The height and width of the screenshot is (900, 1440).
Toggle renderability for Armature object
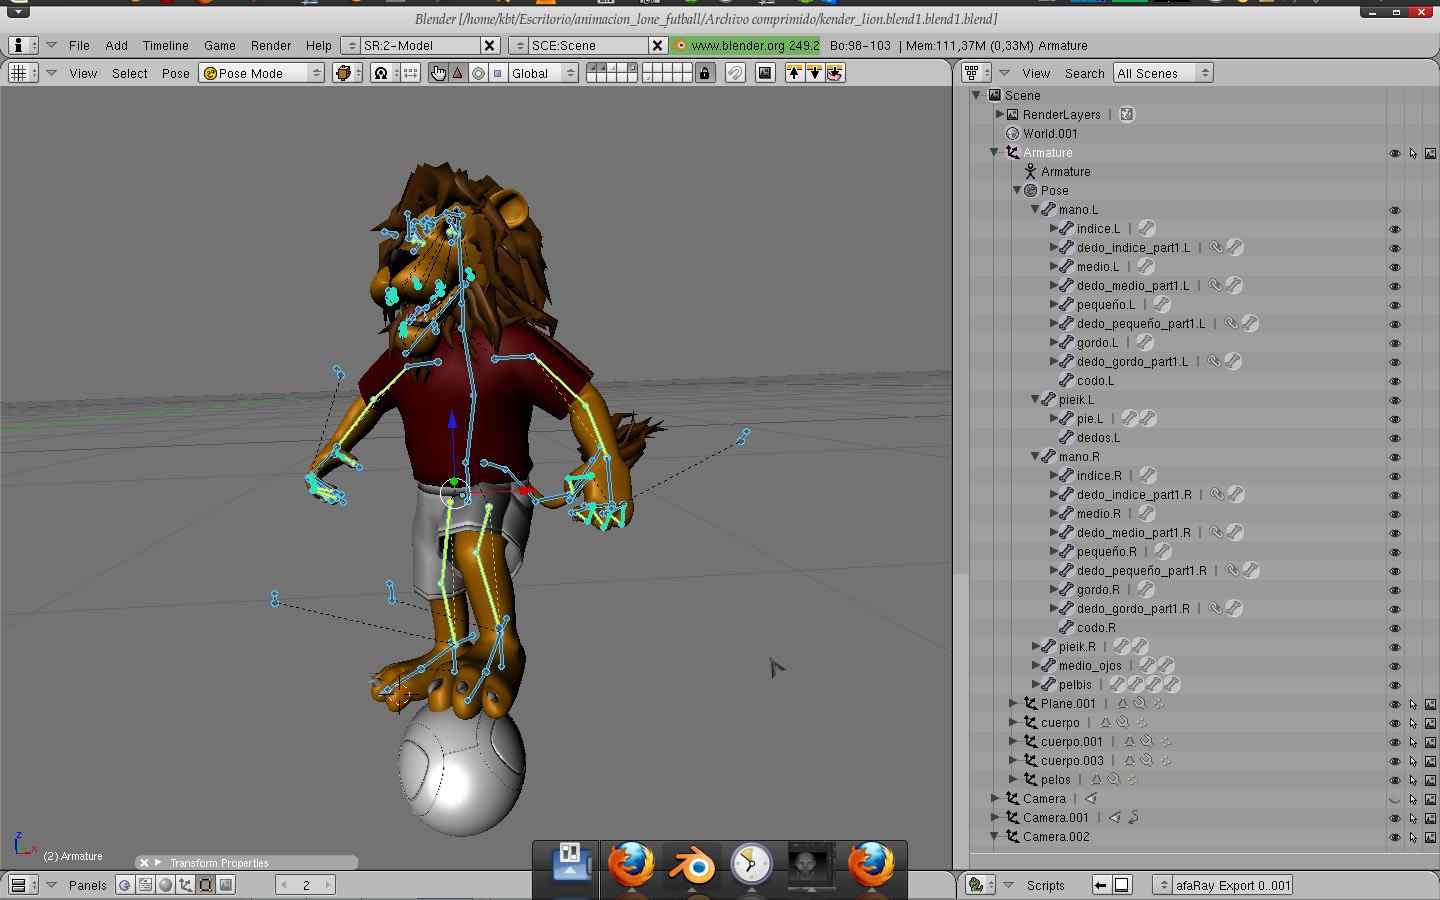click(1431, 154)
